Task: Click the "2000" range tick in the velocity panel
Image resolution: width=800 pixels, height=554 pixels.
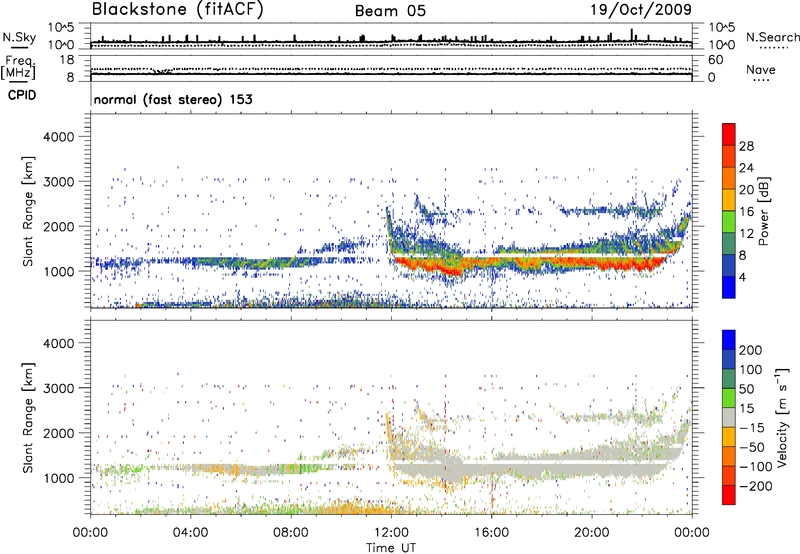Action: click(58, 433)
